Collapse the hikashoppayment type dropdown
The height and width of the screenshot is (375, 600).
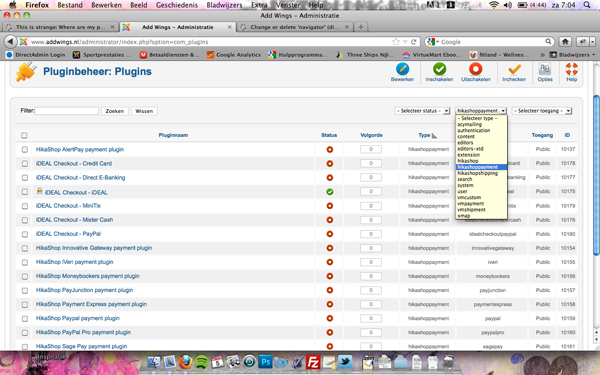tap(481, 111)
